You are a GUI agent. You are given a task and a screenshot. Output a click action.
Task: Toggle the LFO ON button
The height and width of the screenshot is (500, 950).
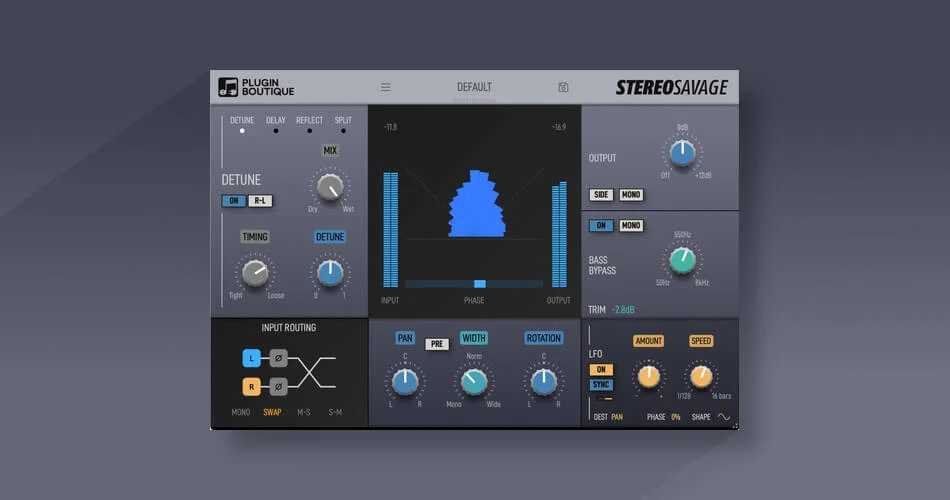click(x=601, y=370)
